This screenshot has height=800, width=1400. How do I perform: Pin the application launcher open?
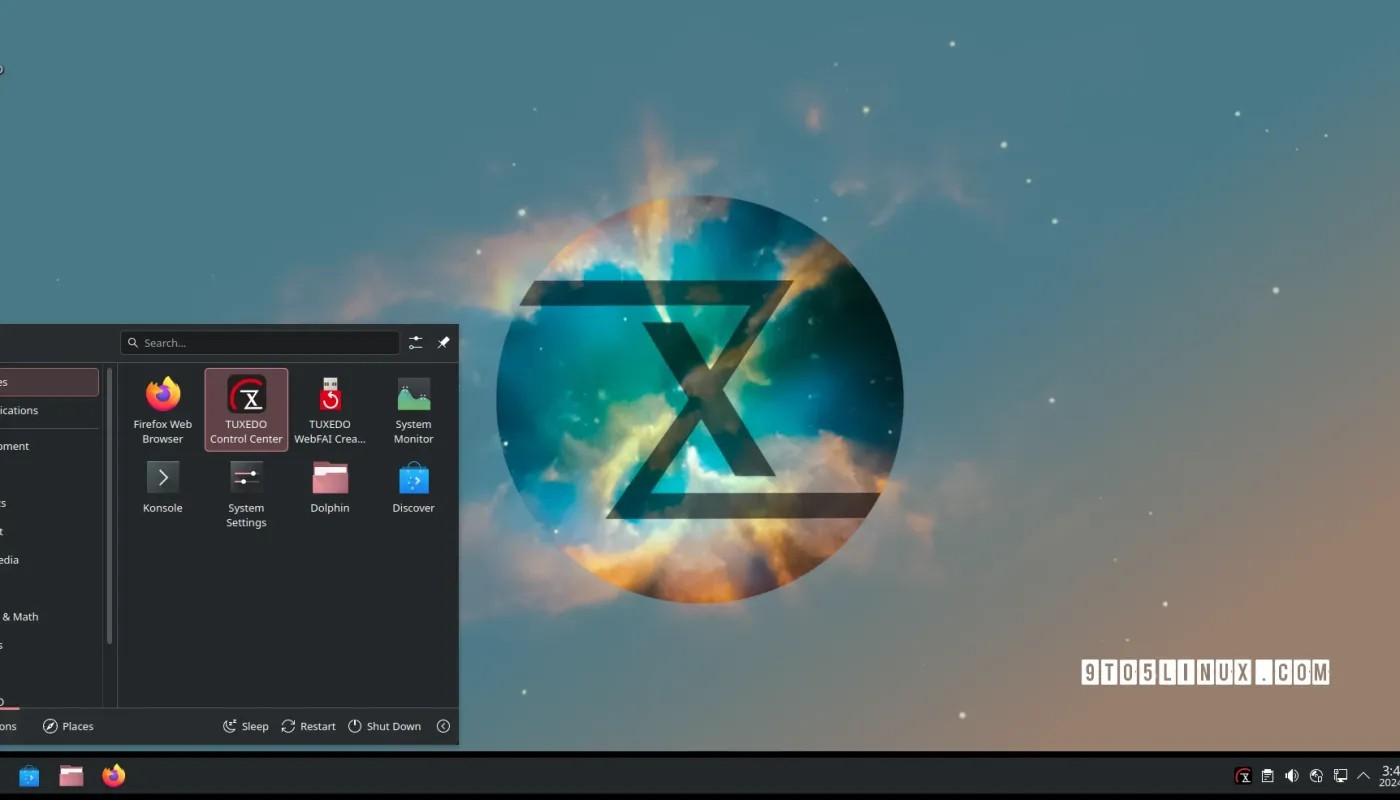click(443, 343)
